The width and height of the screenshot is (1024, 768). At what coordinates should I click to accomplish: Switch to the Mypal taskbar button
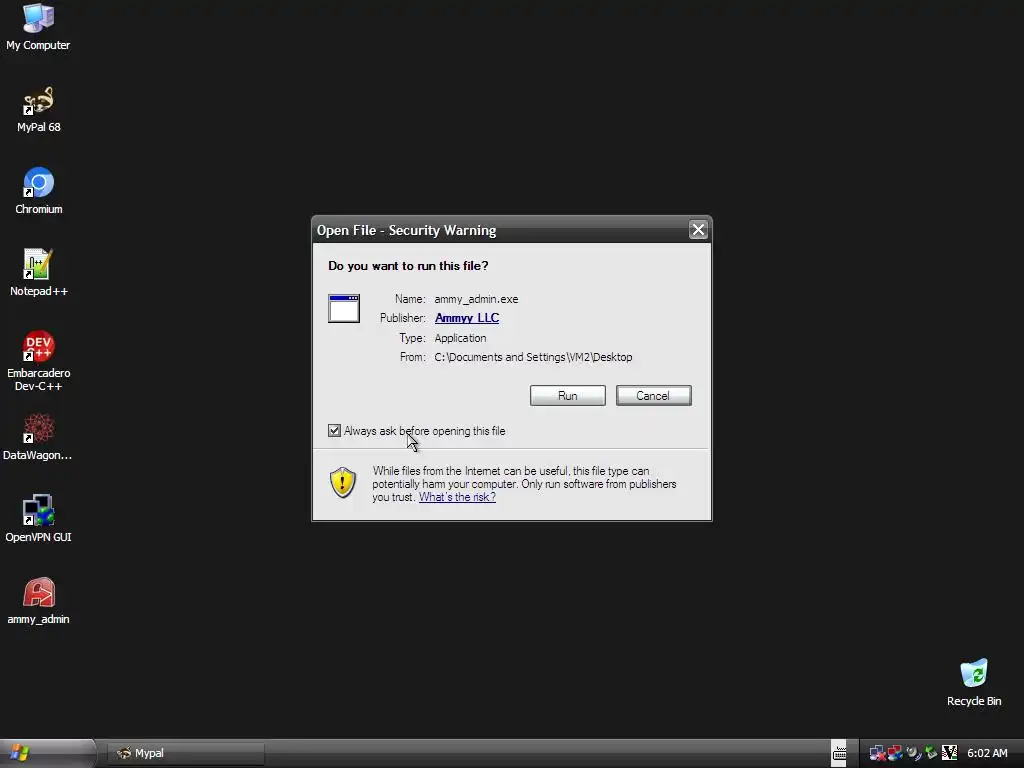click(187, 753)
